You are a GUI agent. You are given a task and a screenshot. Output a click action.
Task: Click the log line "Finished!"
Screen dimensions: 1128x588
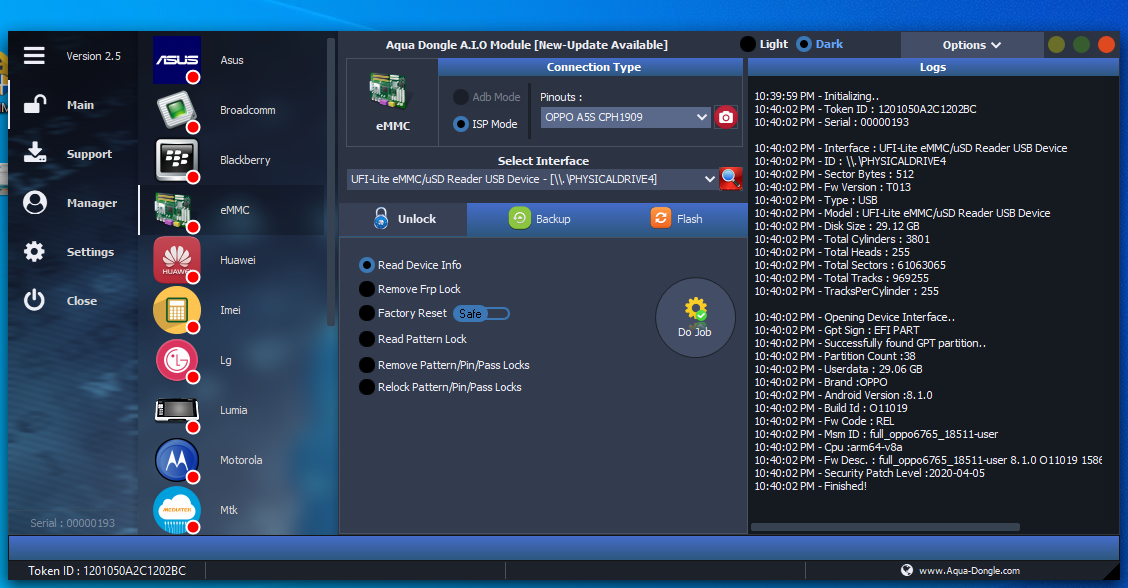click(810, 487)
